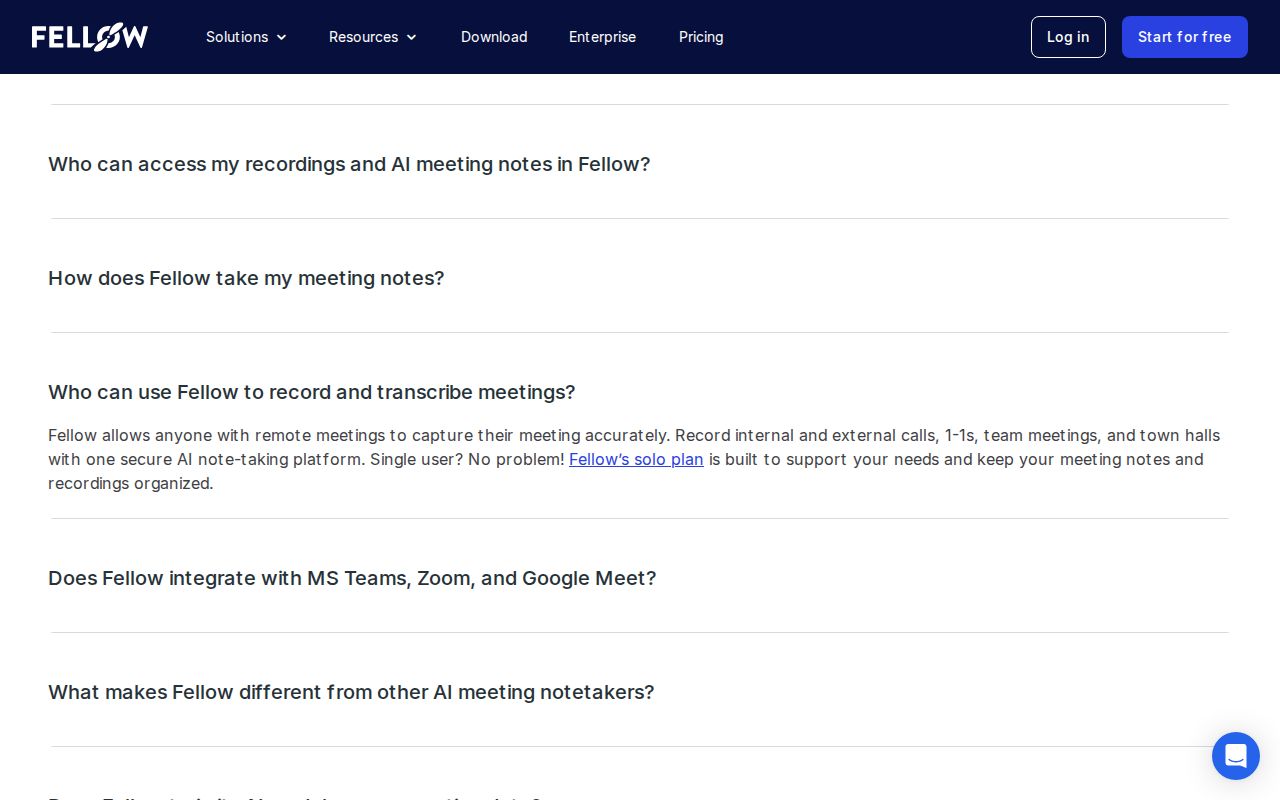This screenshot has width=1280, height=800.
Task: Click Start for free button
Action: 1185,37
